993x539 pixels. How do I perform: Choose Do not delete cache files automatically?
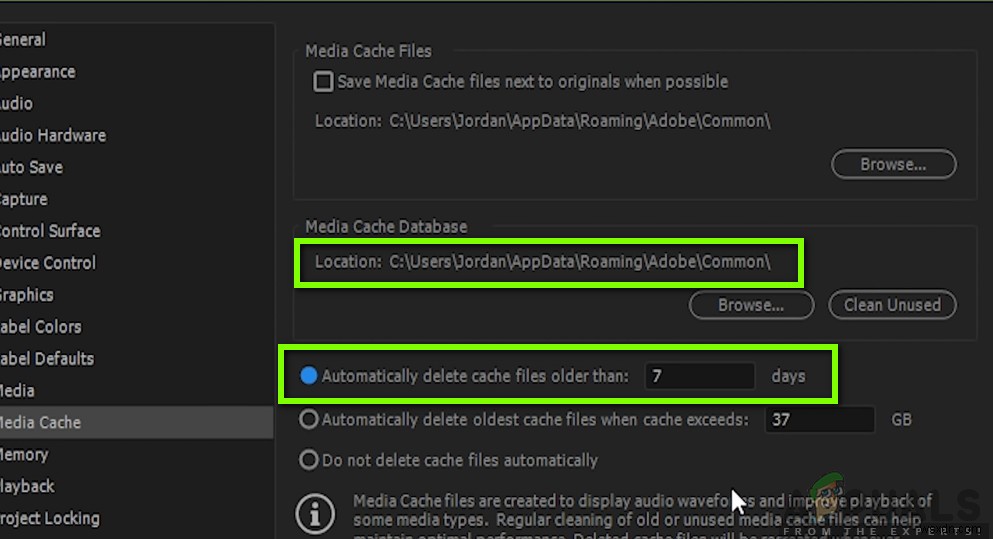(x=310, y=461)
